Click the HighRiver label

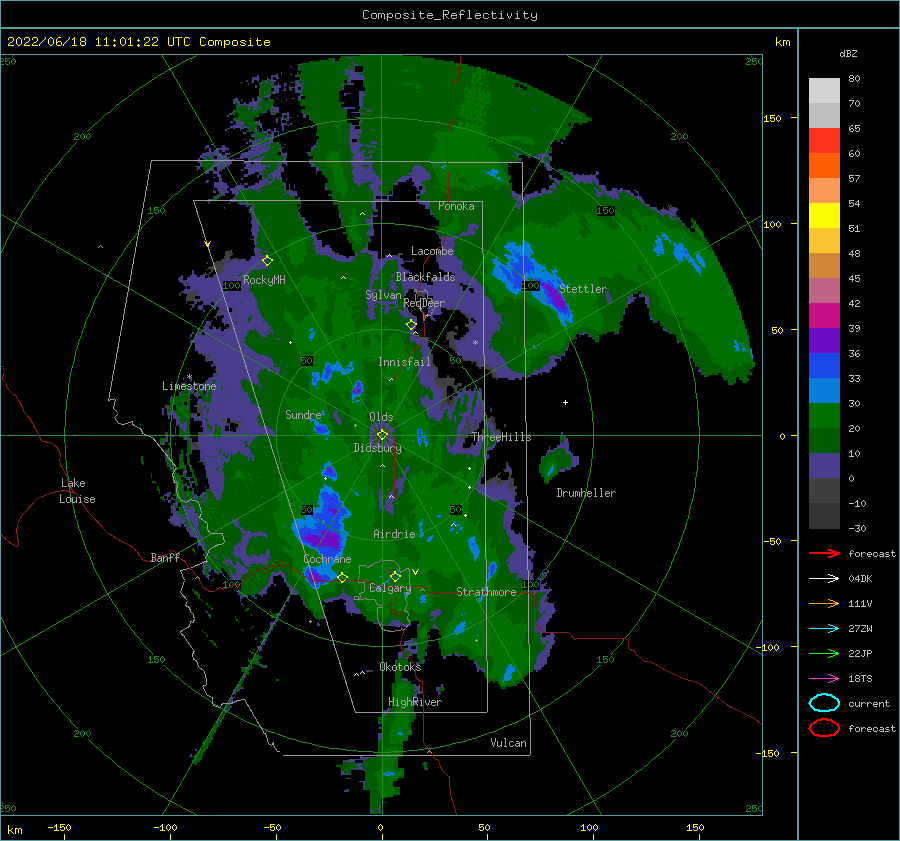(x=415, y=702)
